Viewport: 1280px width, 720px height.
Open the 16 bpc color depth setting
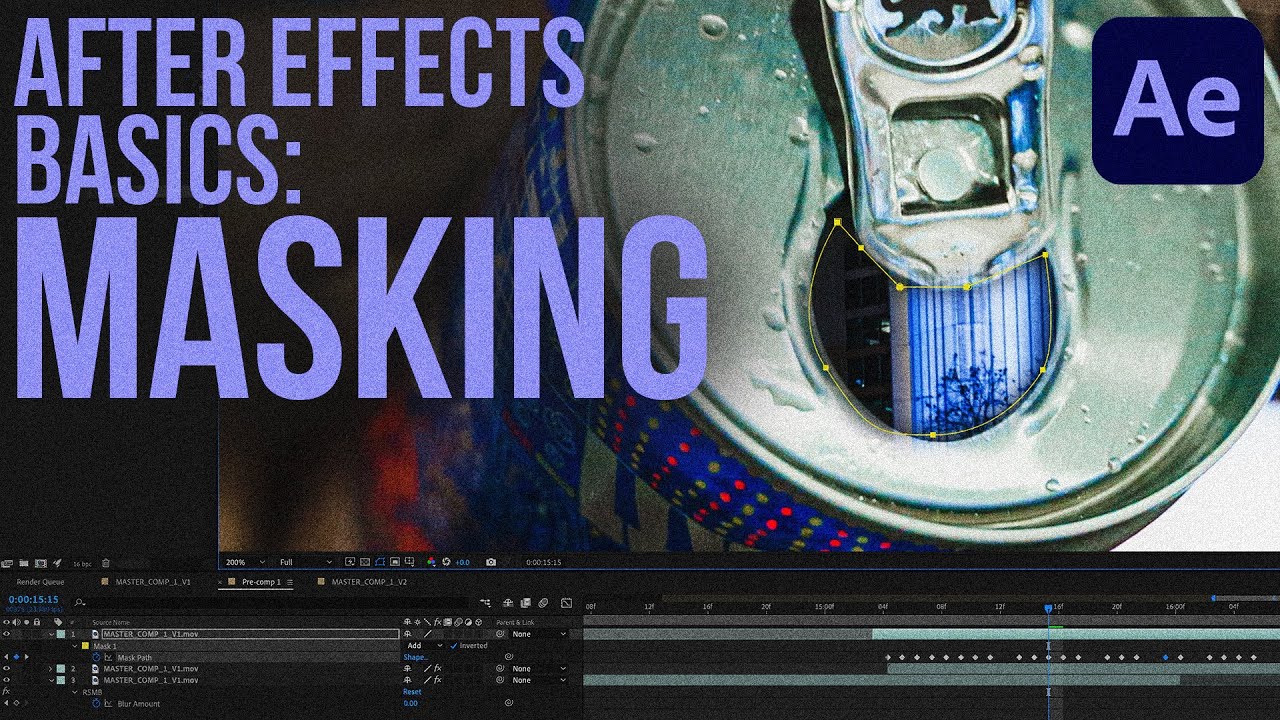pyautogui.click(x=82, y=564)
